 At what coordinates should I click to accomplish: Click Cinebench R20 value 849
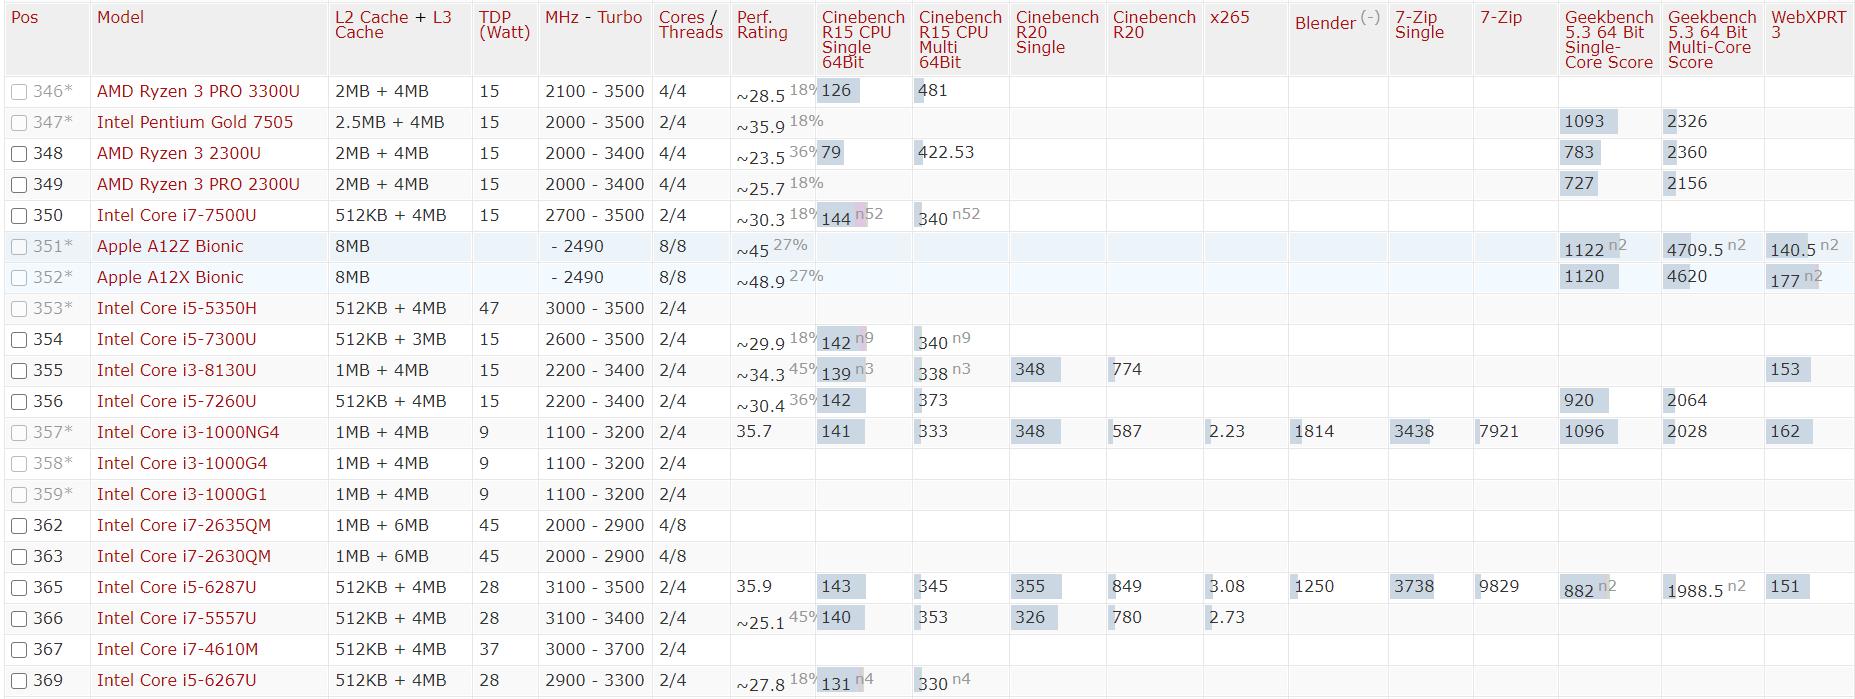[1127, 587]
